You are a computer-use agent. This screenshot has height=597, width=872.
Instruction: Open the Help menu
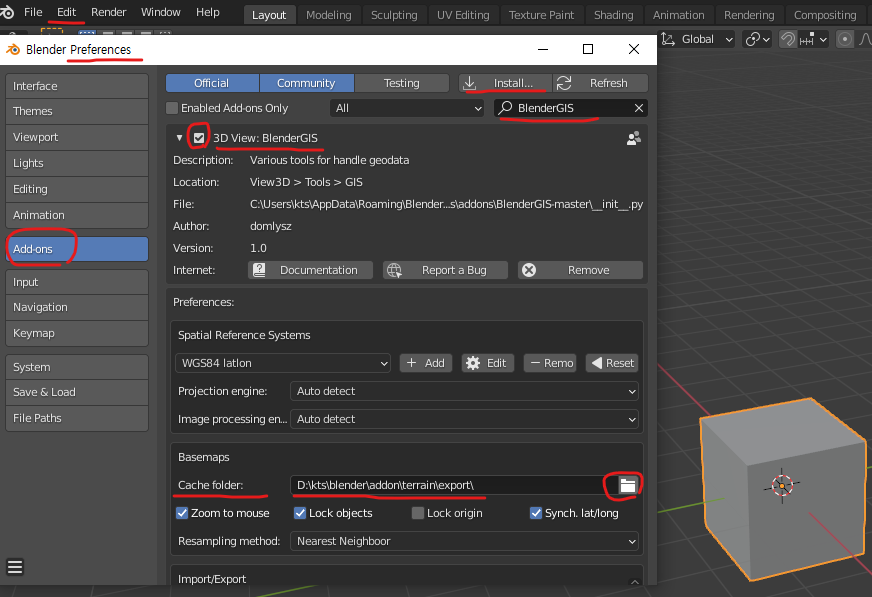(208, 12)
